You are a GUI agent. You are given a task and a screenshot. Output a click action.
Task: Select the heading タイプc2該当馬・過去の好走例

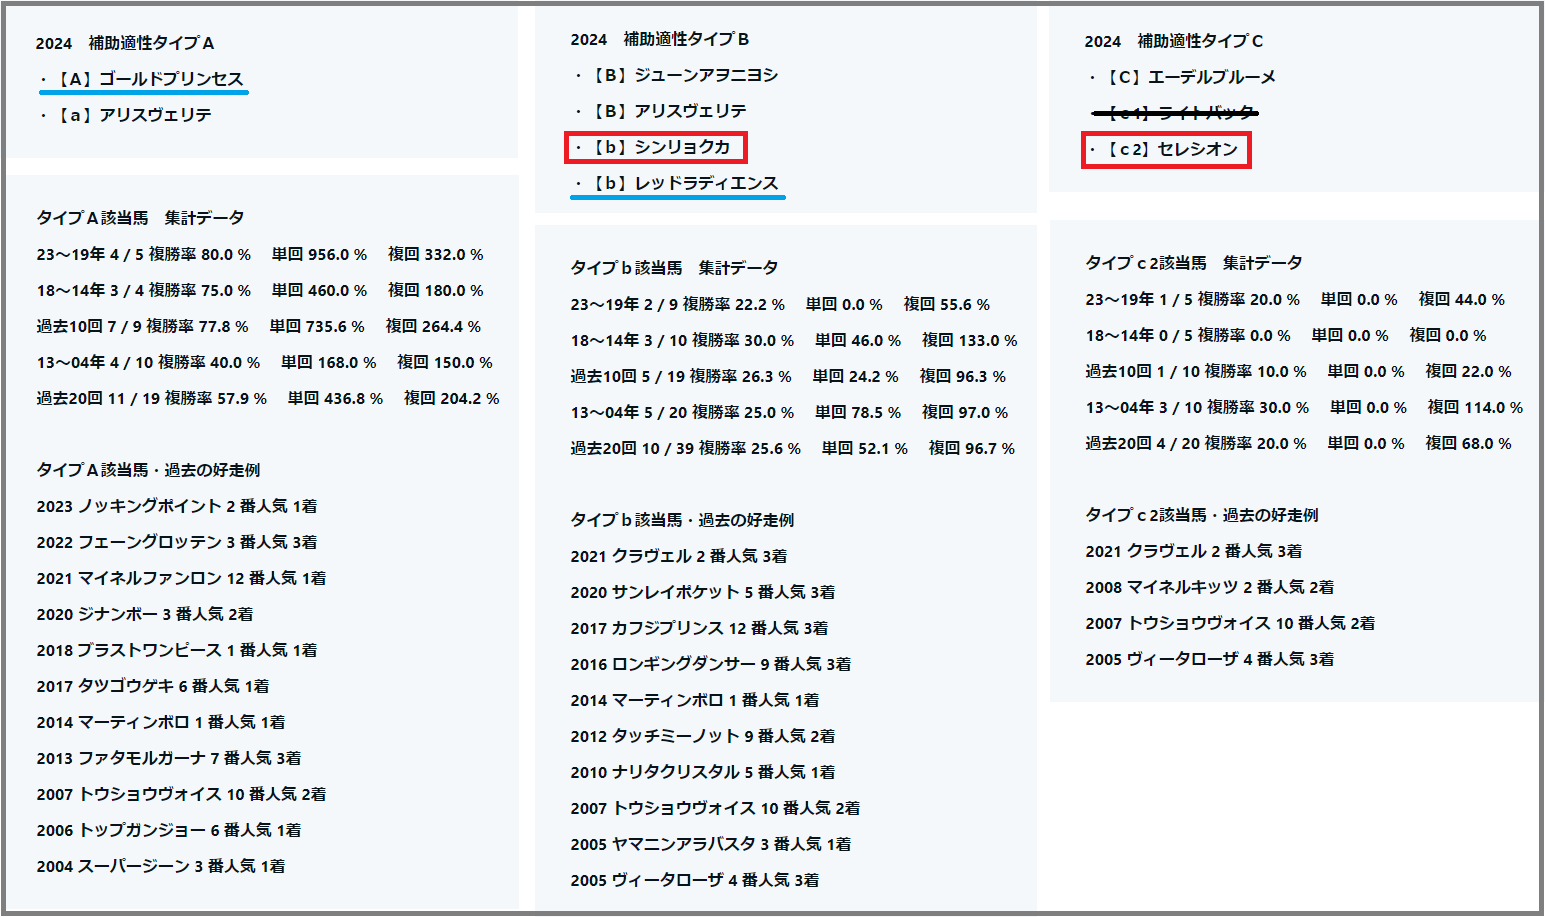coord(1202,514)
